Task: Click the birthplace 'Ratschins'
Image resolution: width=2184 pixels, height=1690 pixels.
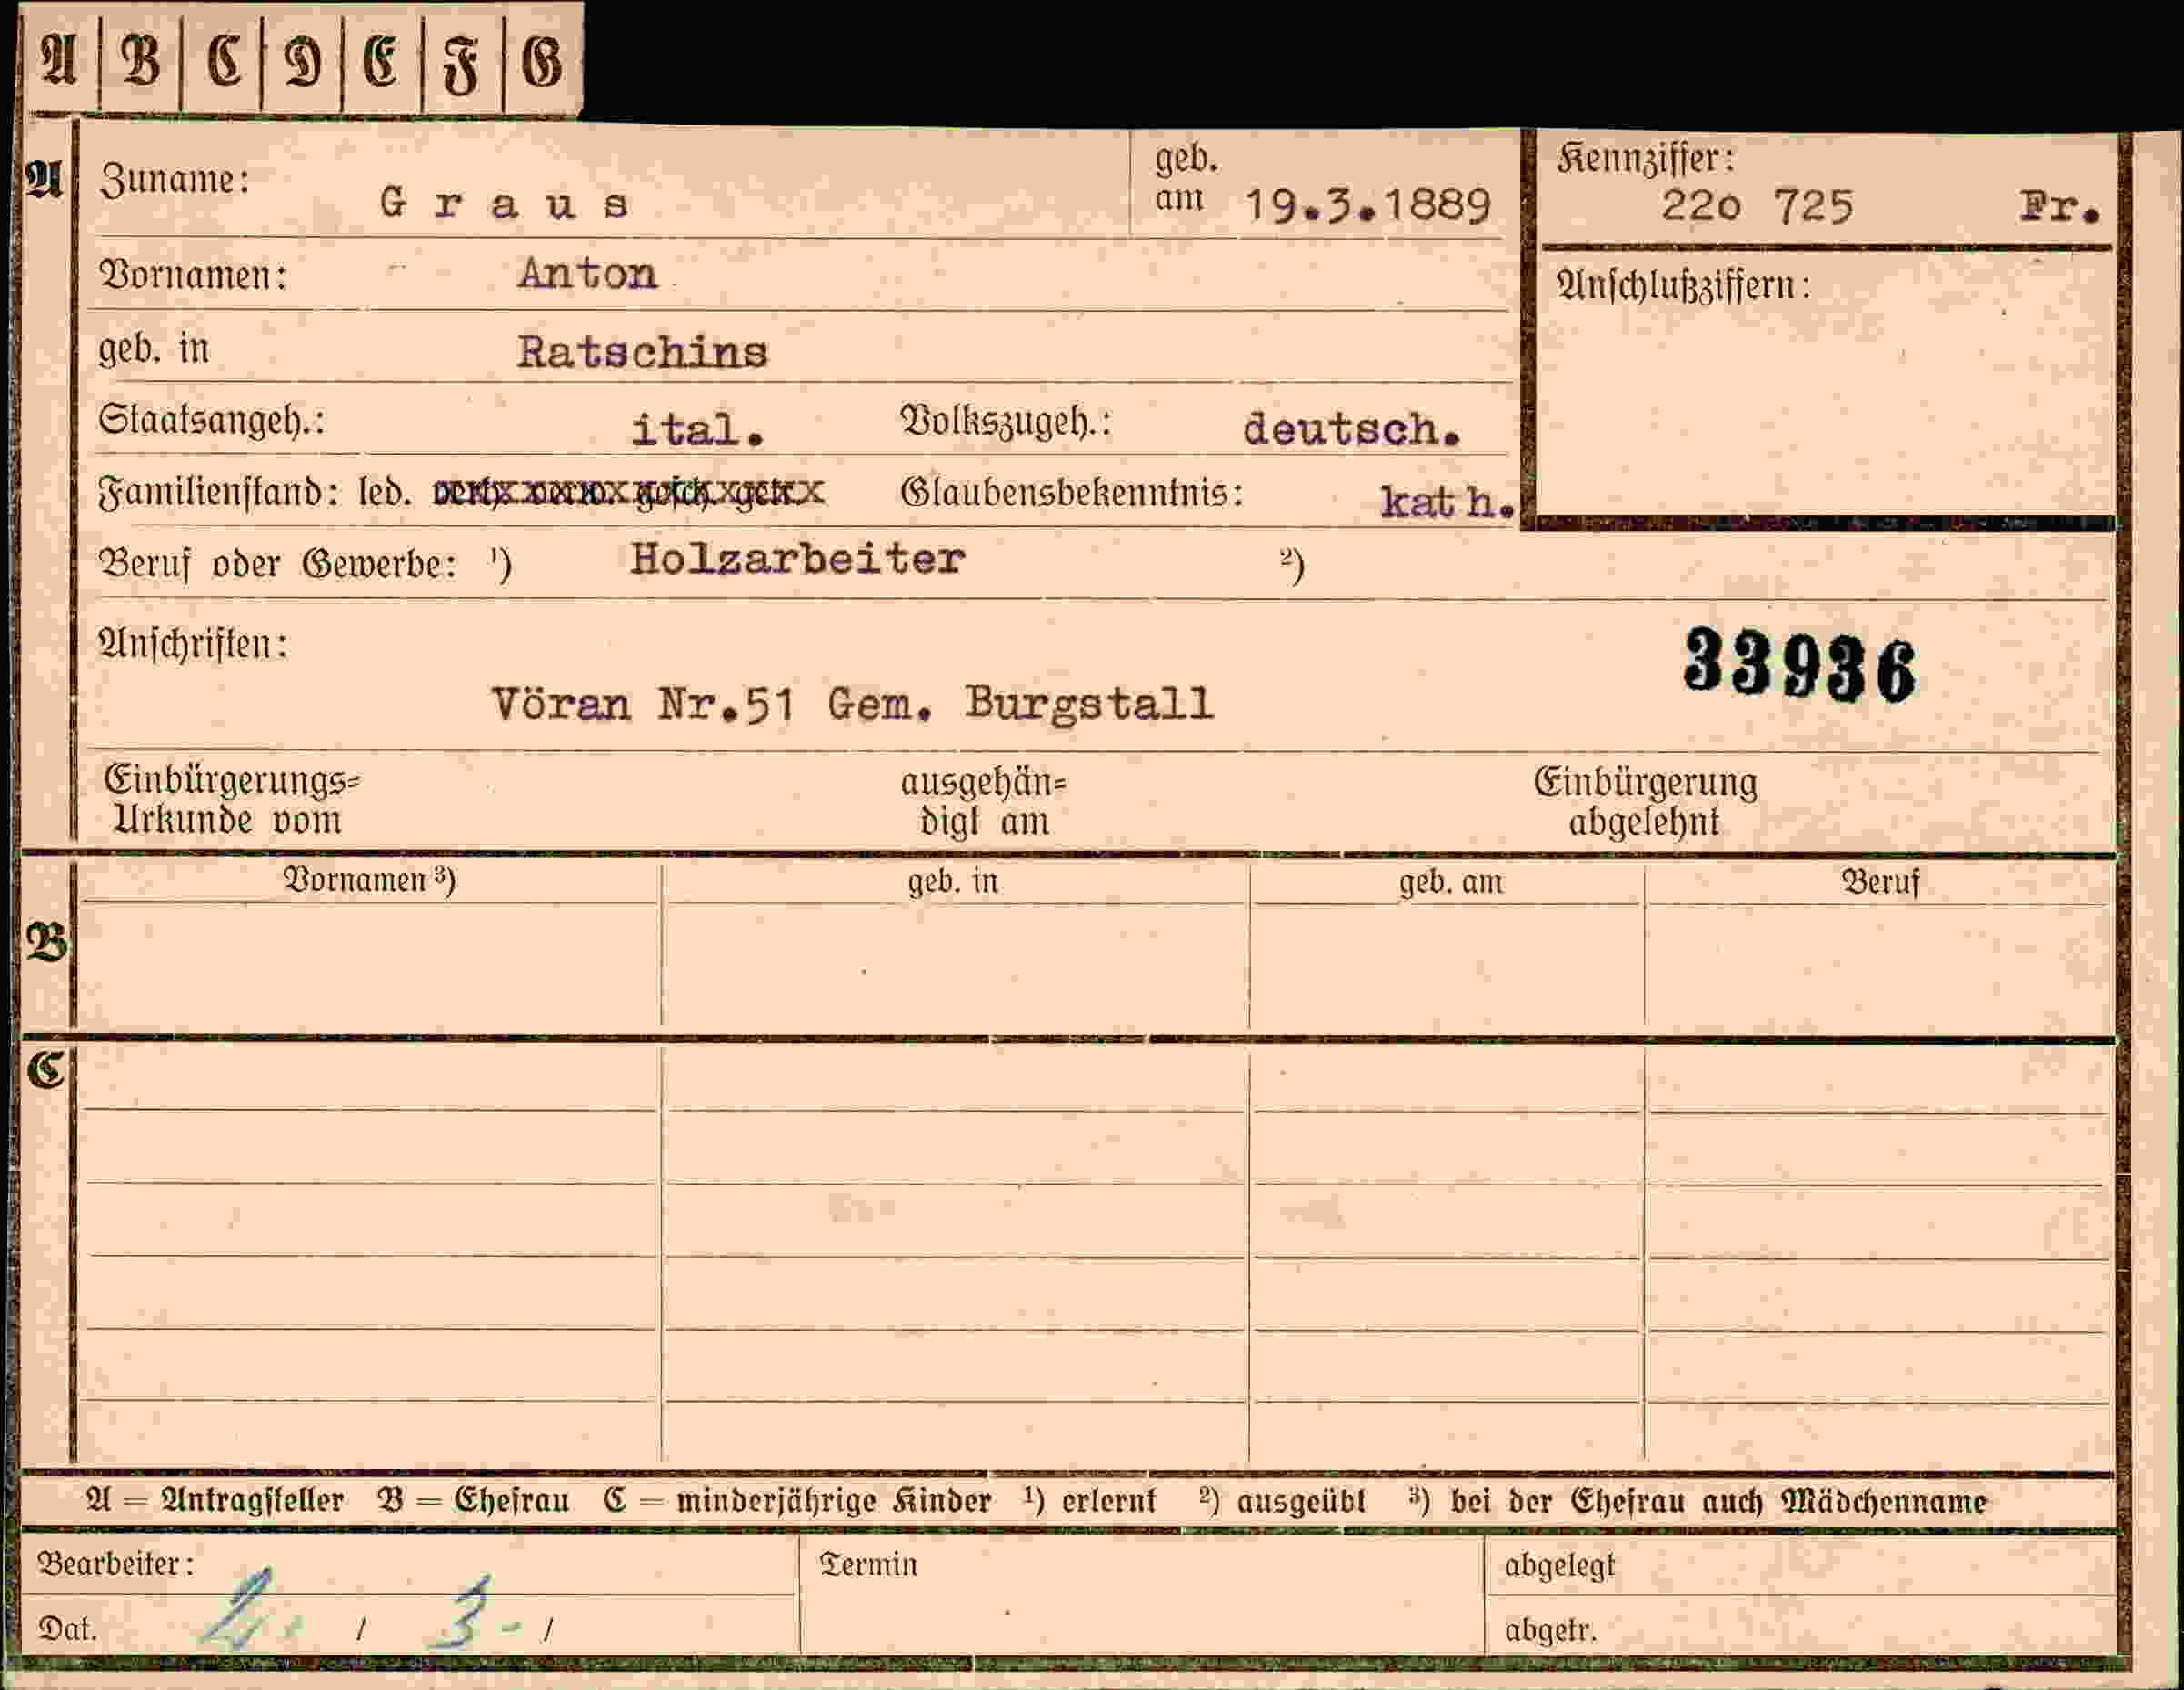Action: click(x=642, y=352)
